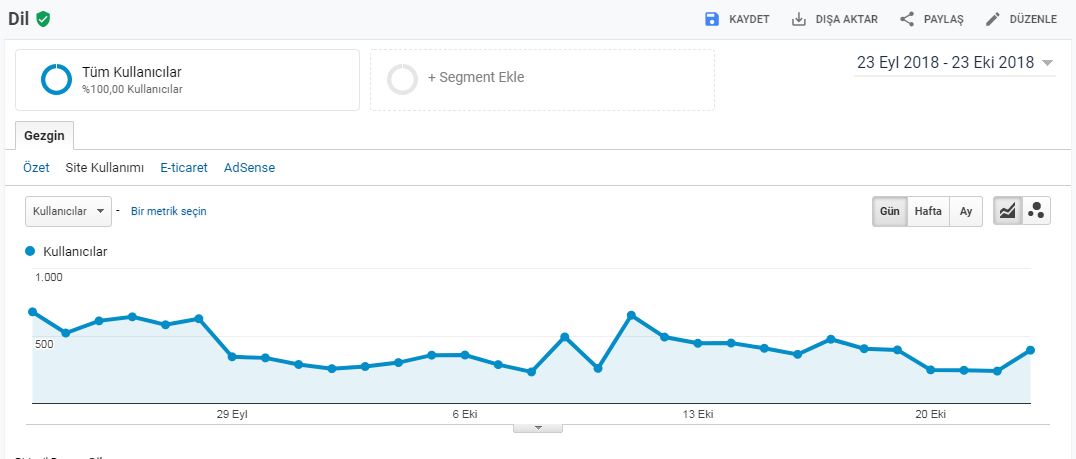Click the Paylaş share icon
Image resolution: width=1076 pixels, height=459 pixels.
click(x=907, y=19)
